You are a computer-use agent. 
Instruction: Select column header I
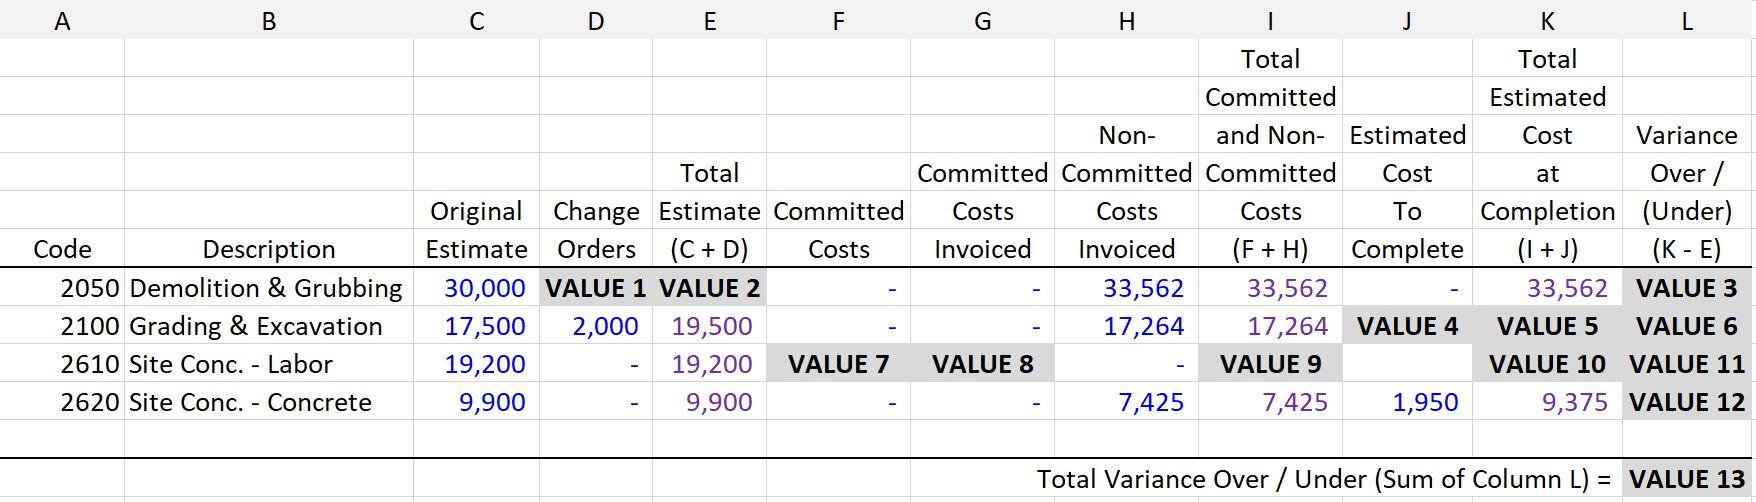click(1270, 20)
